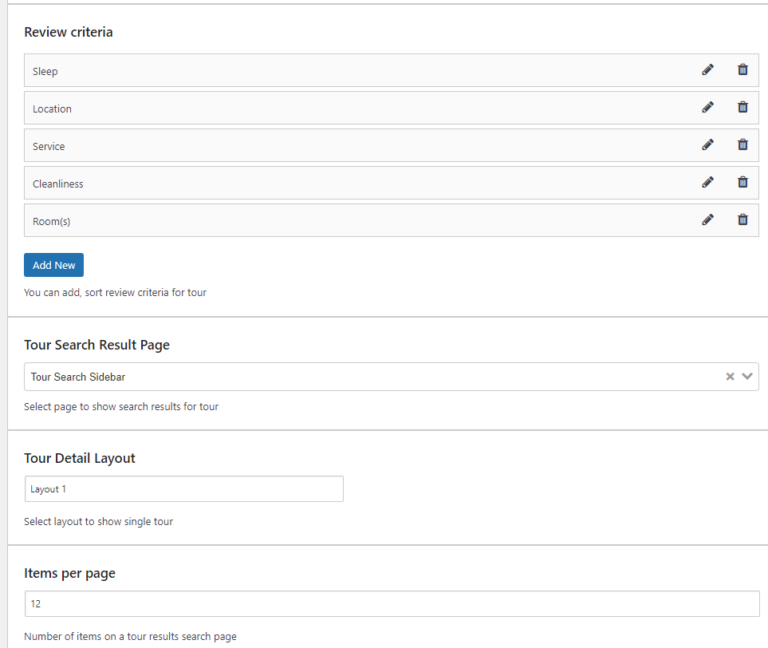The image size is (768, 648).
Task: Select the Sleep criterion row
Action: pos(391,71)
